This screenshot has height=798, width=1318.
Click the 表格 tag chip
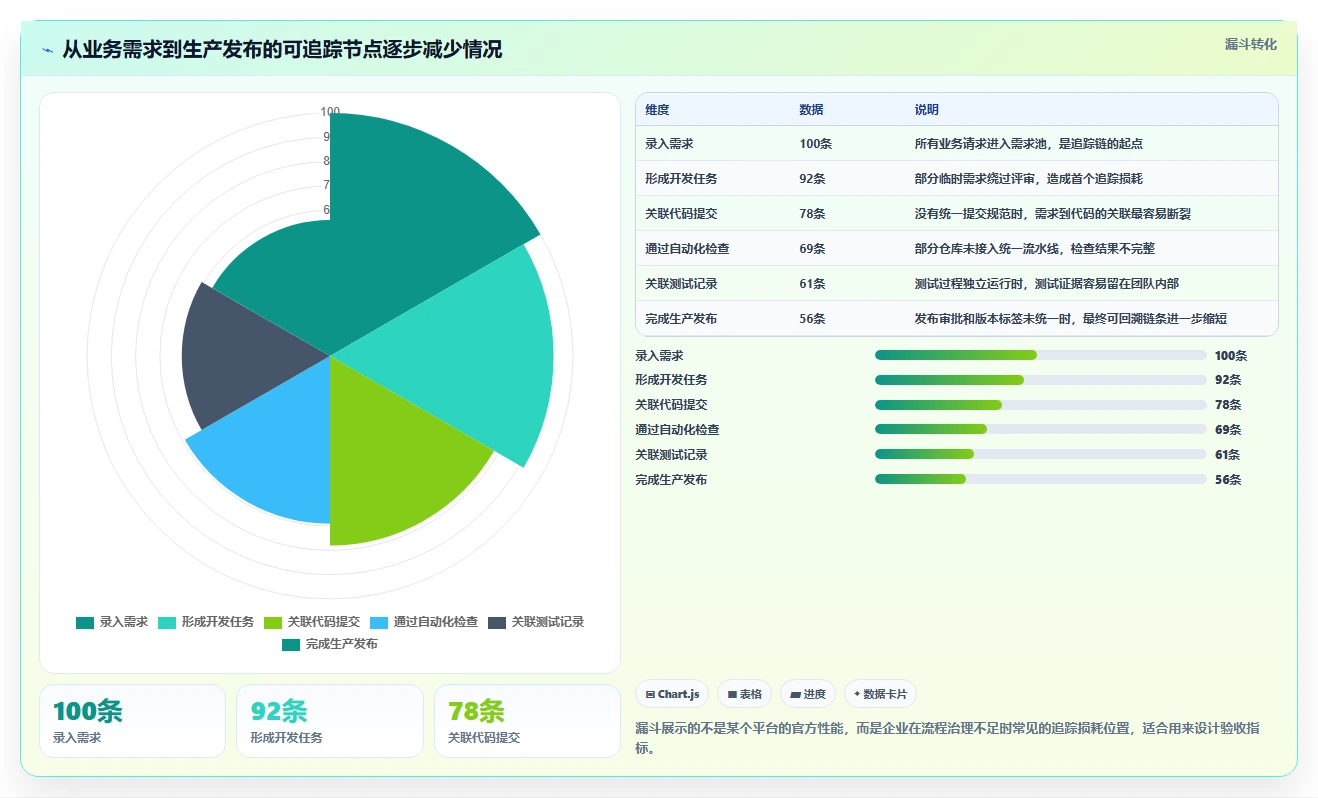click(x=744, y=694)
